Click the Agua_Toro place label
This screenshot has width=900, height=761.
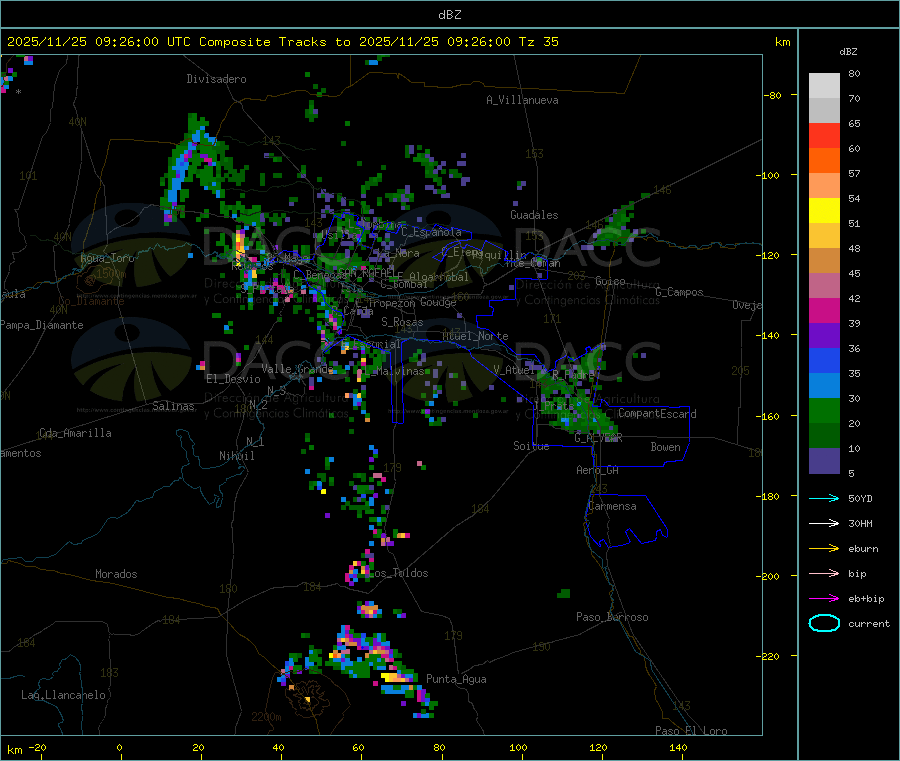coord(107,258)
